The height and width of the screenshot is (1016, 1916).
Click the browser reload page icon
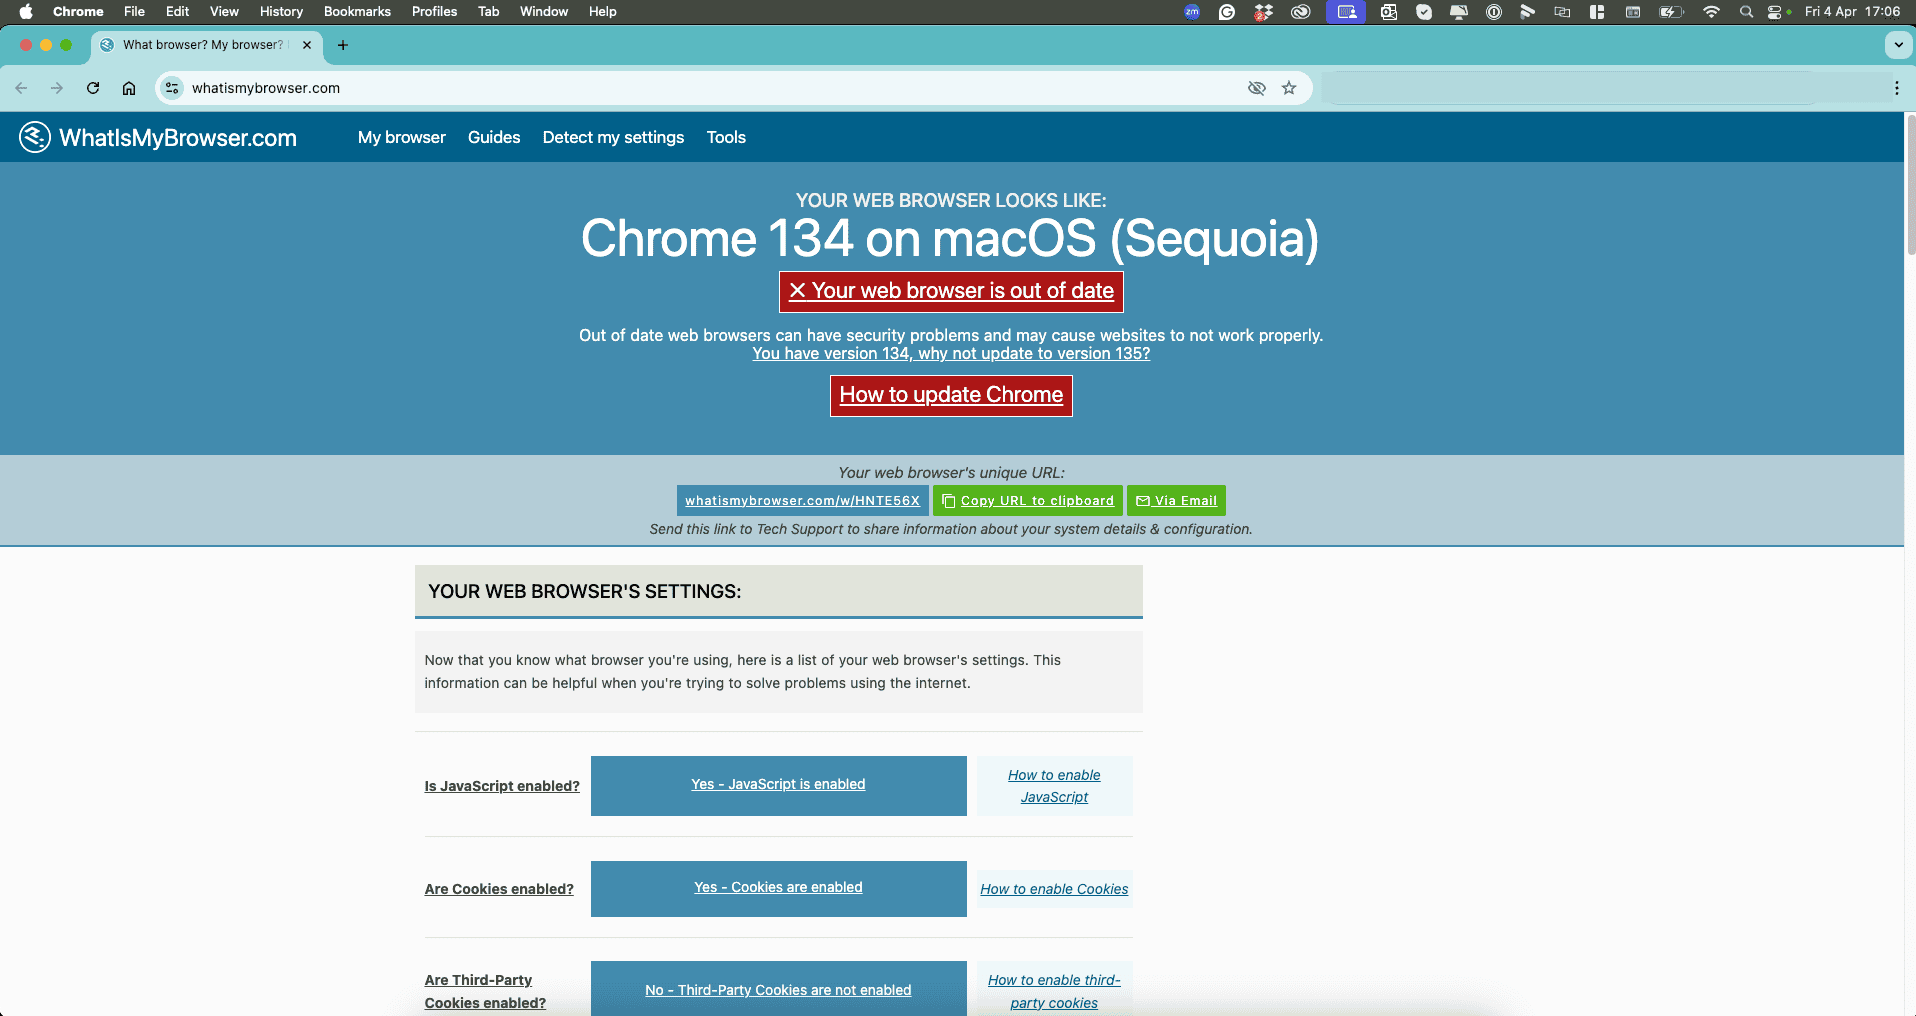point(93,88)
